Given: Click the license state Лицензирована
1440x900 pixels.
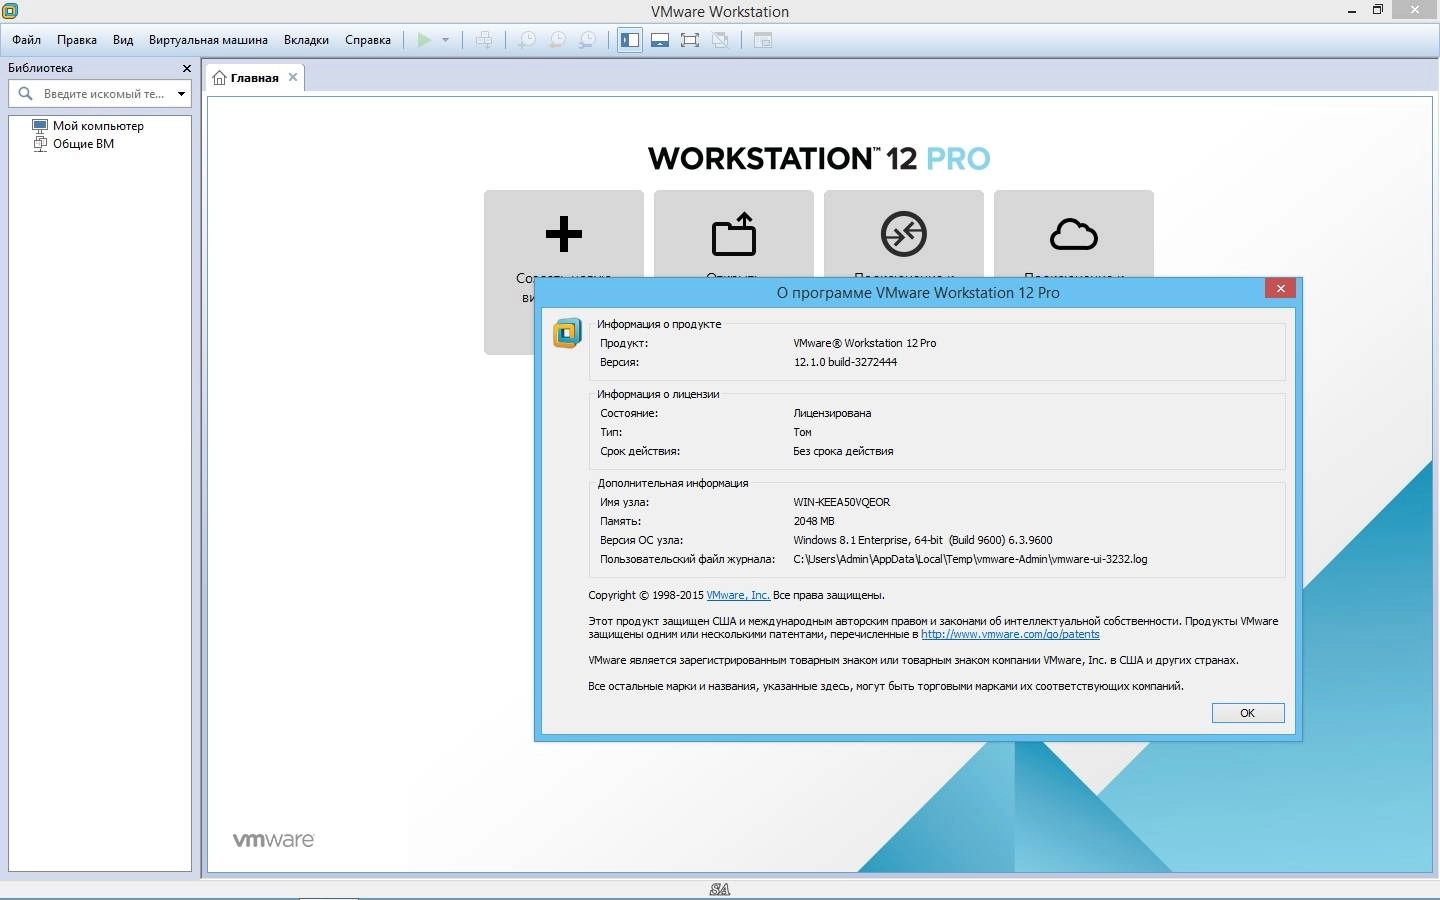Looking at the screenshot, I should tap(832, 413).
